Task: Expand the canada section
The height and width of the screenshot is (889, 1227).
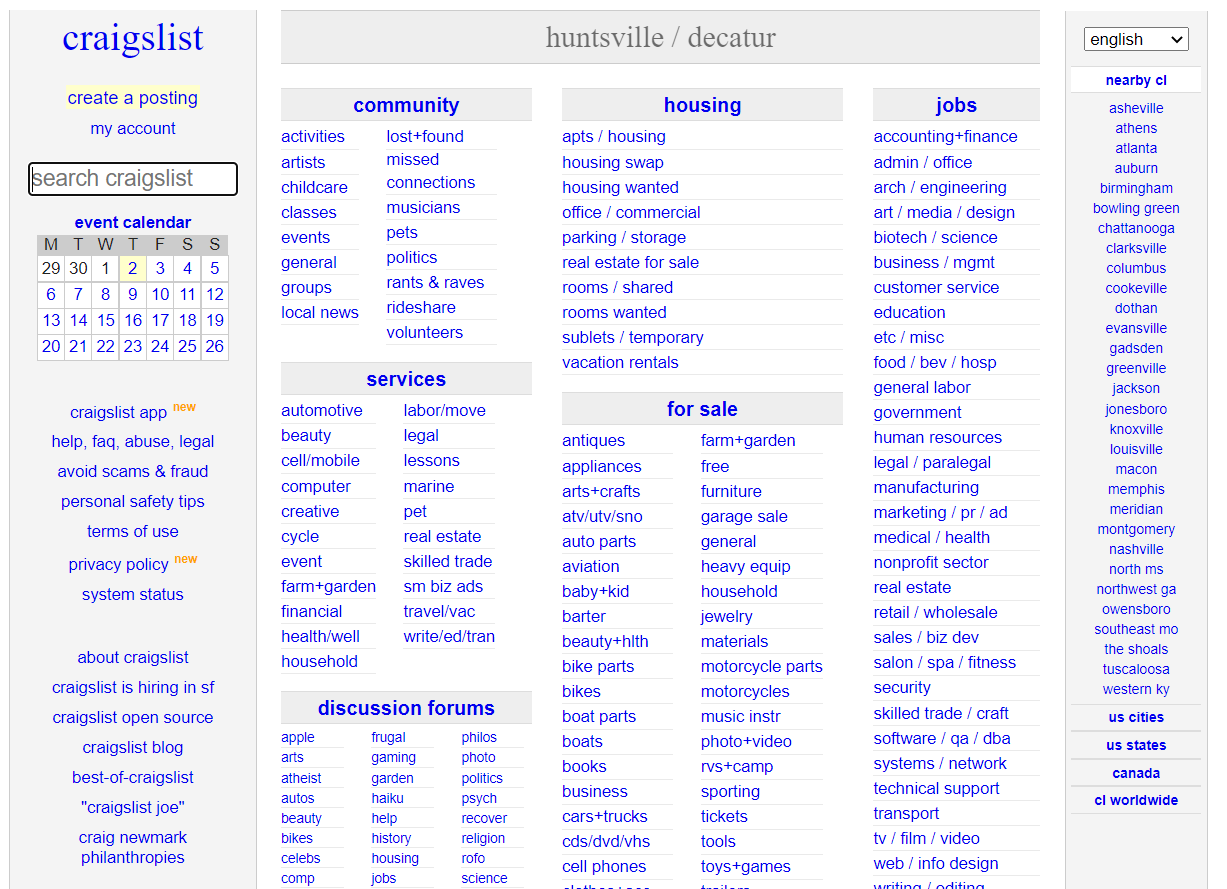Action: pyautogui.click(x=1135, y=773)
